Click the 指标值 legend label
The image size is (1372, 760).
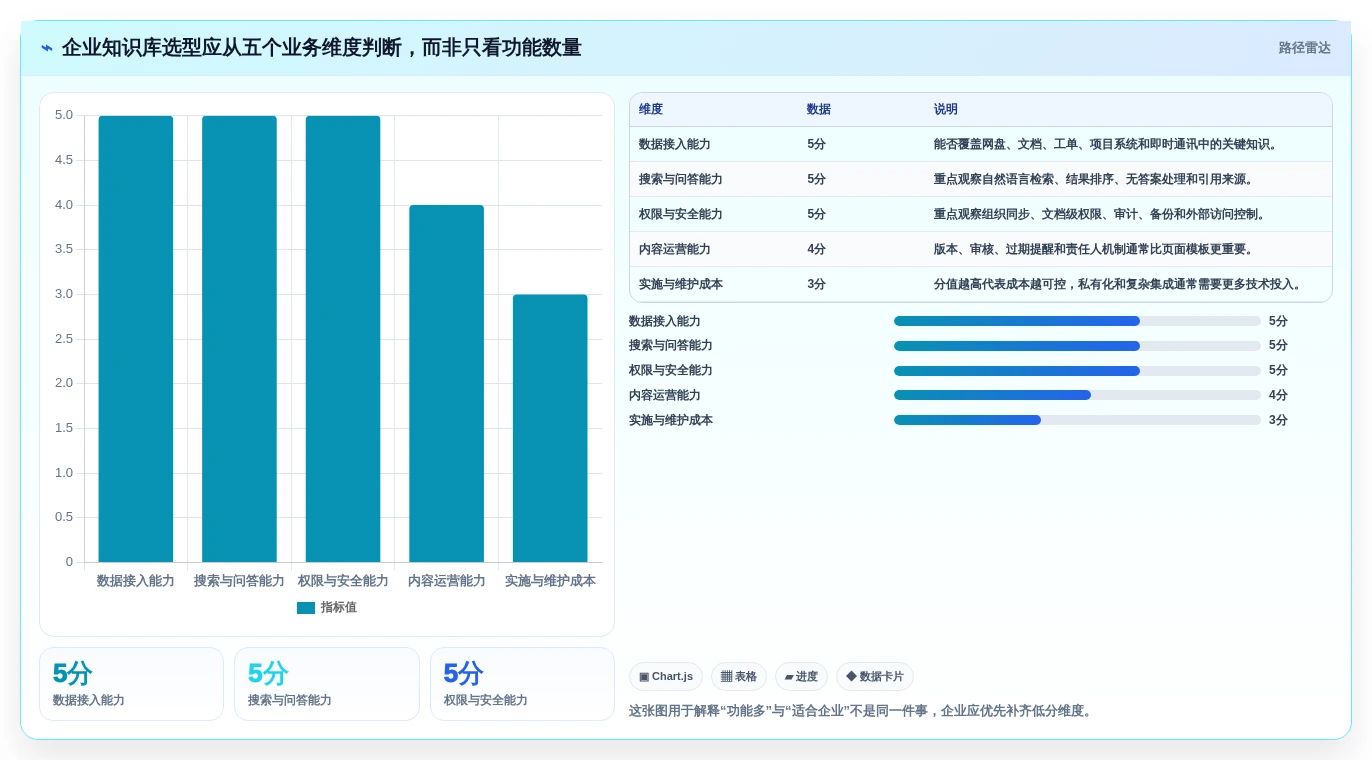tap(338, 608)
